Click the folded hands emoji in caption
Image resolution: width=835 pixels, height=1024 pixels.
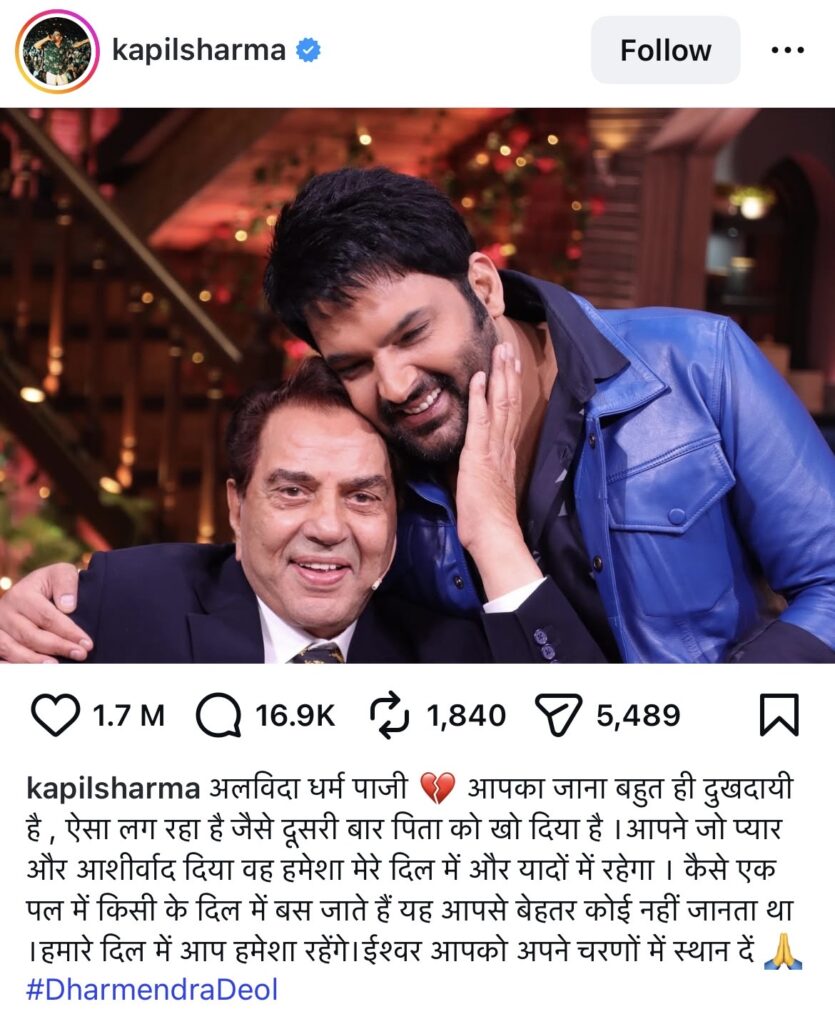[x=783, y=950]
